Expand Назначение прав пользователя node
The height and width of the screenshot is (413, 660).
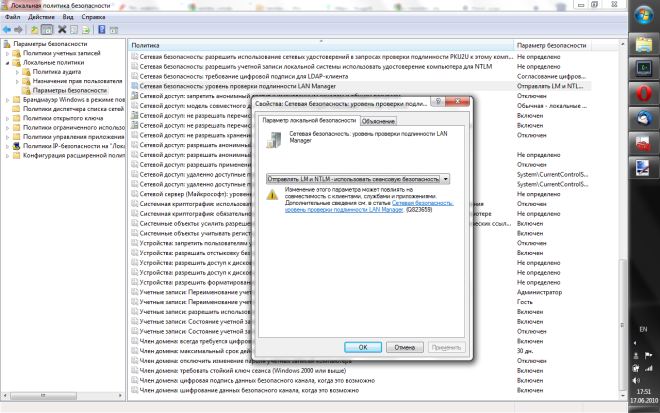[x=17, y=81]
